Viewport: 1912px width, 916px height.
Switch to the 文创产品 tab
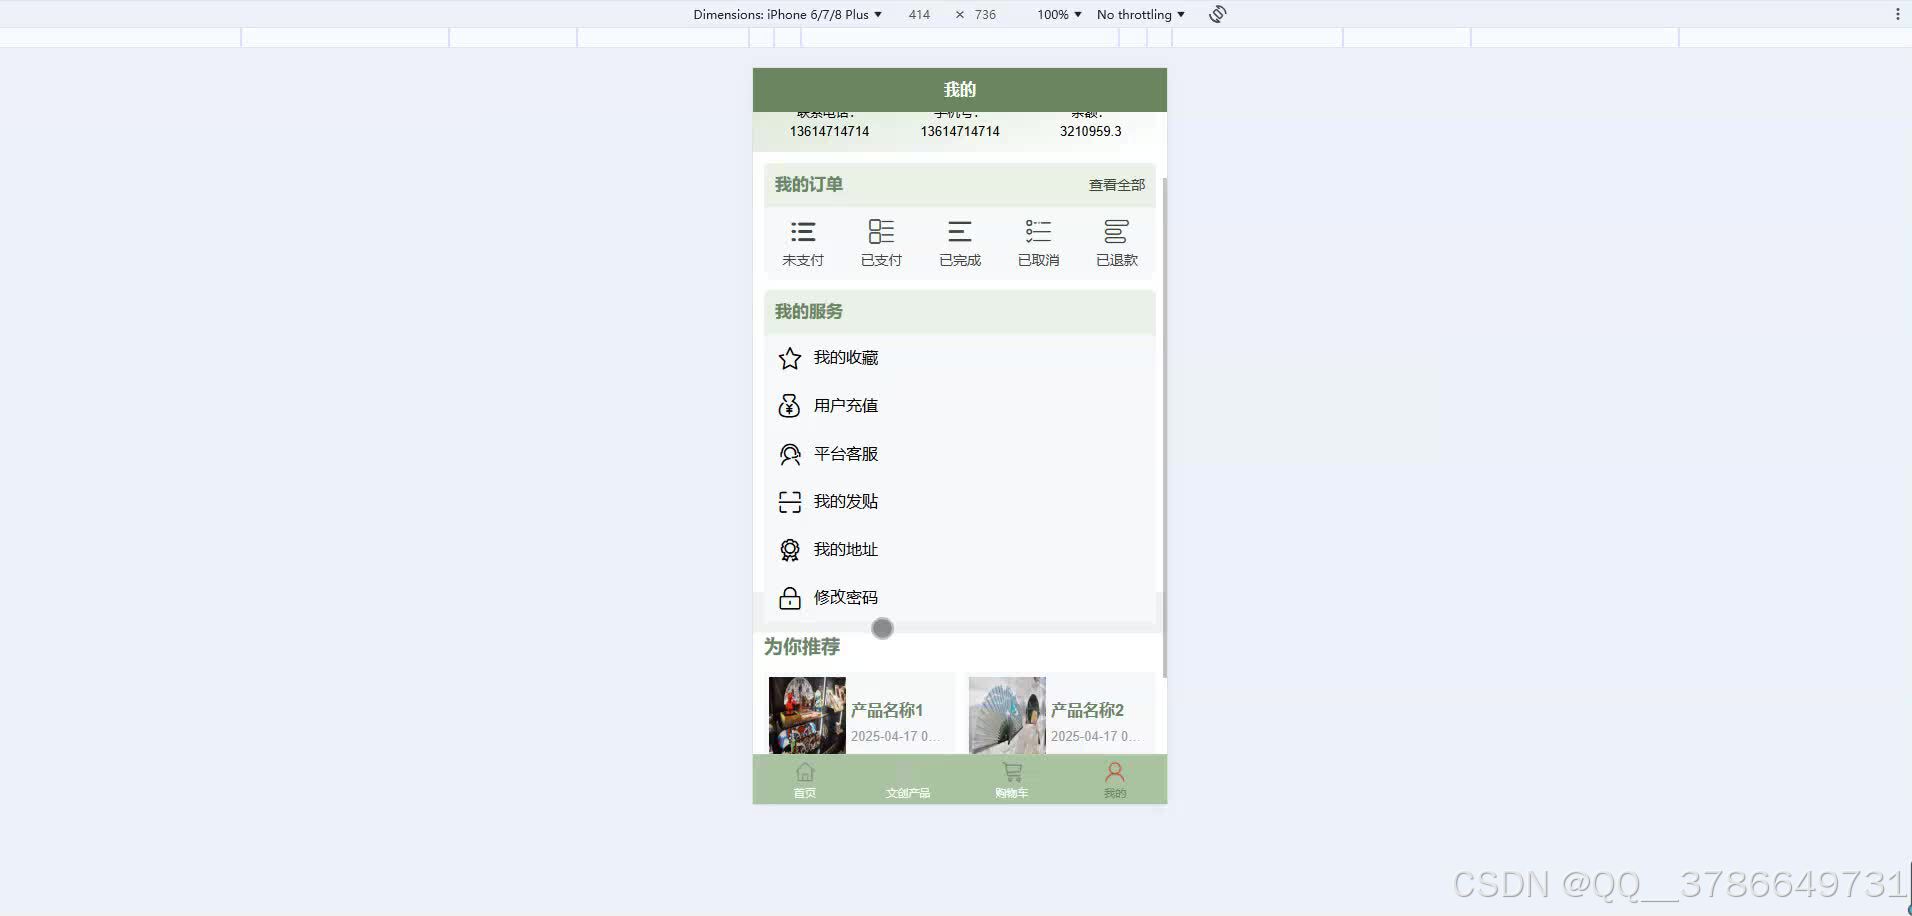908,780
